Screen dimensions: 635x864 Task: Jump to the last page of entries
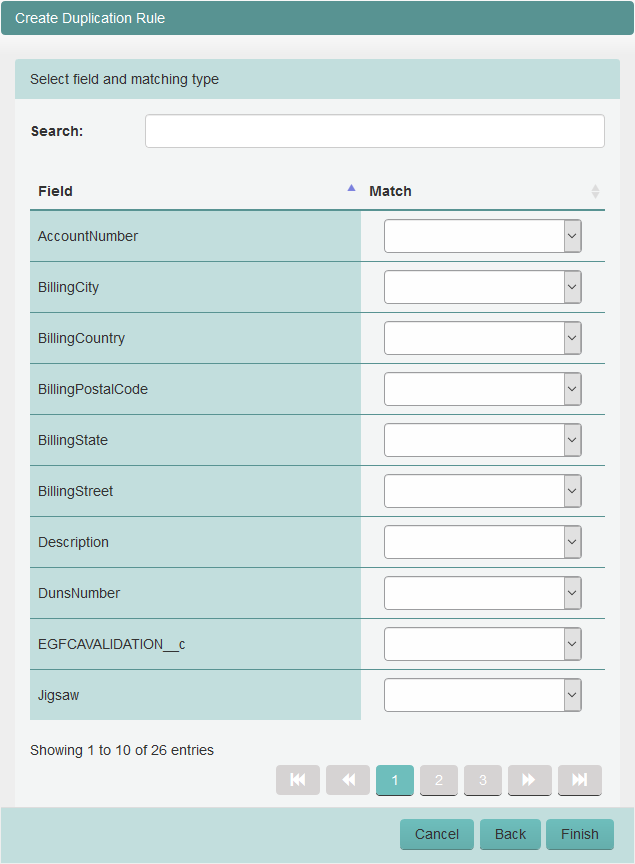(579, 780)
